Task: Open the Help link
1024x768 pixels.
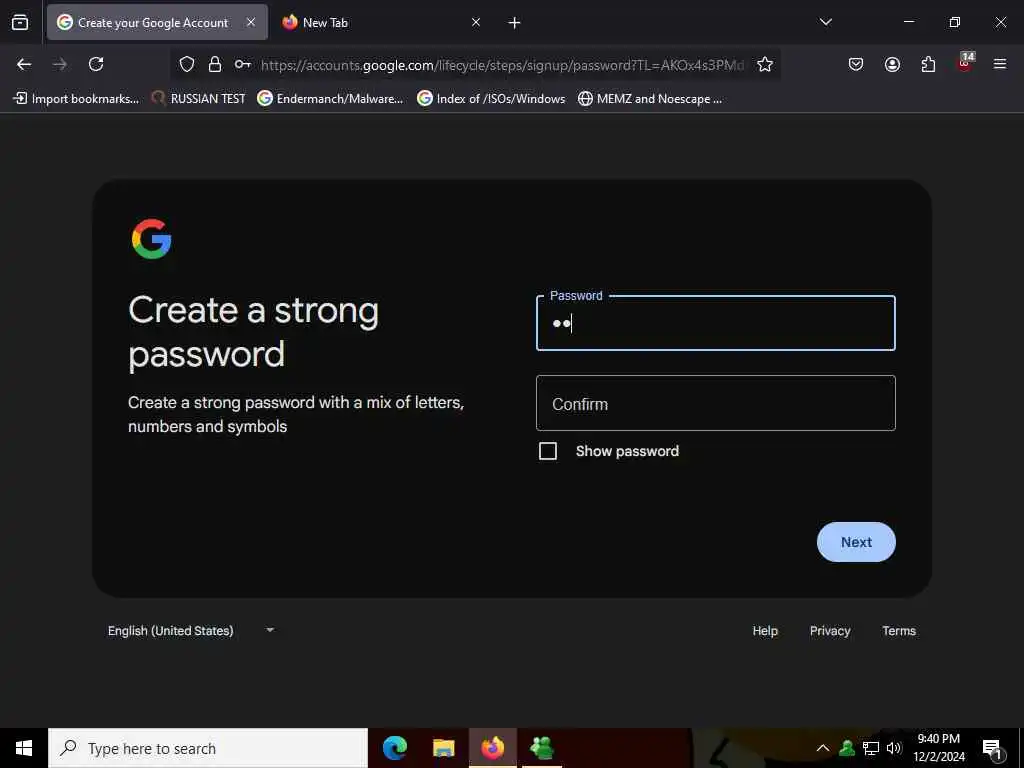Action: tap(765, 631)
